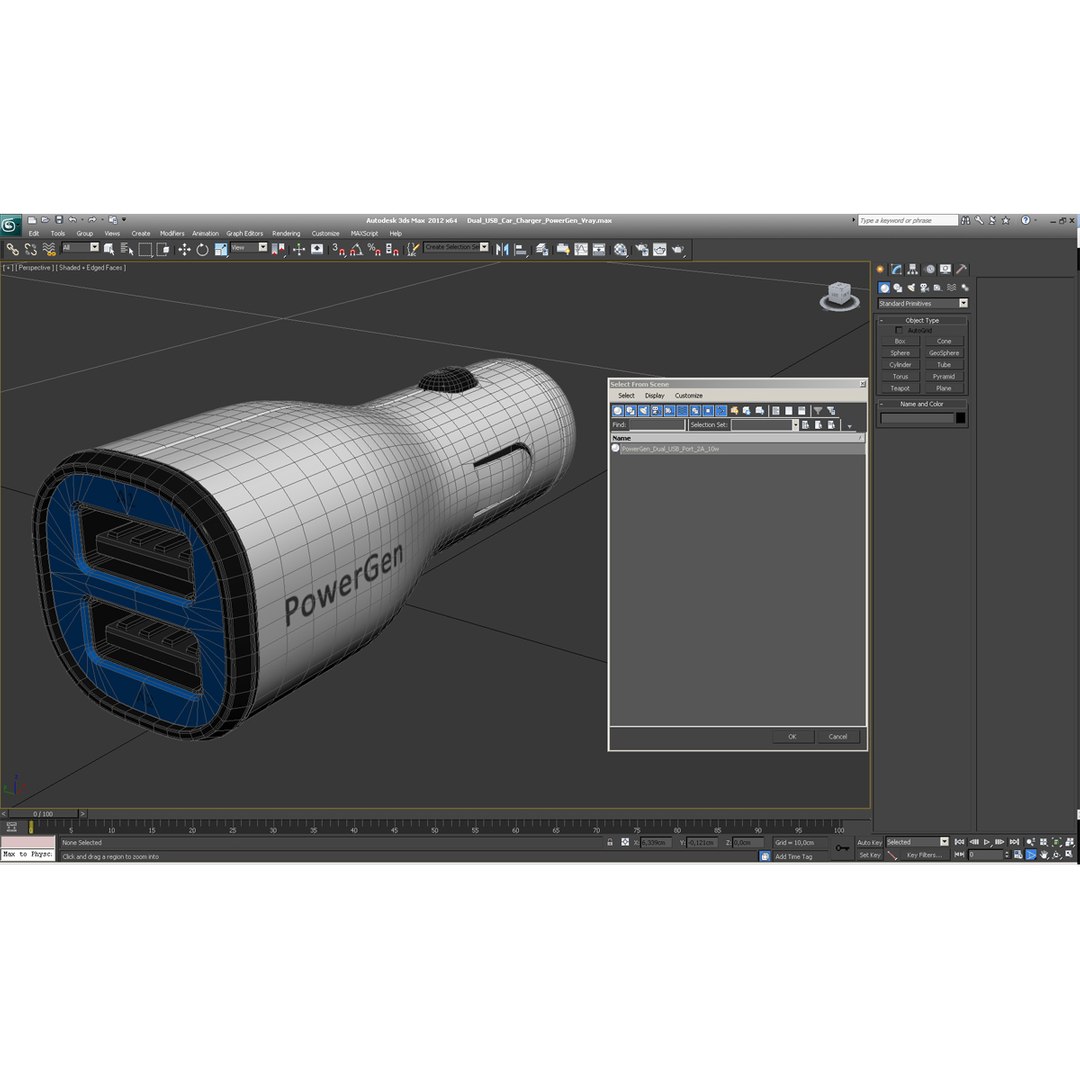Image resolution: width=1080 pixels, height=1080 pixels.
Task: Open the MAXScript menu
Action: (364, 233)
